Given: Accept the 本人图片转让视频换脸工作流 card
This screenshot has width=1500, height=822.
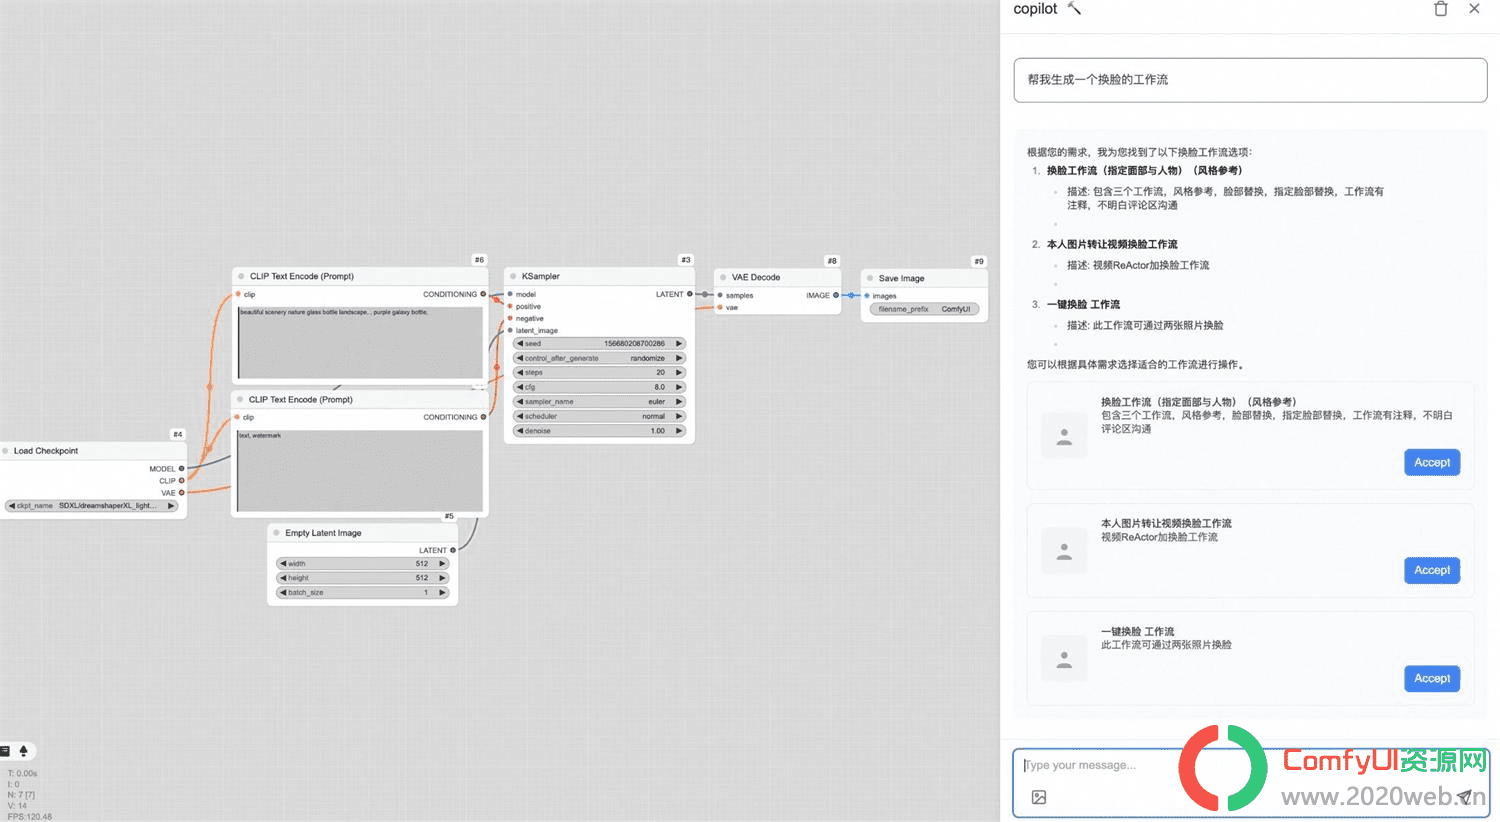Looking at the screenshot, I should point(1432,570).
